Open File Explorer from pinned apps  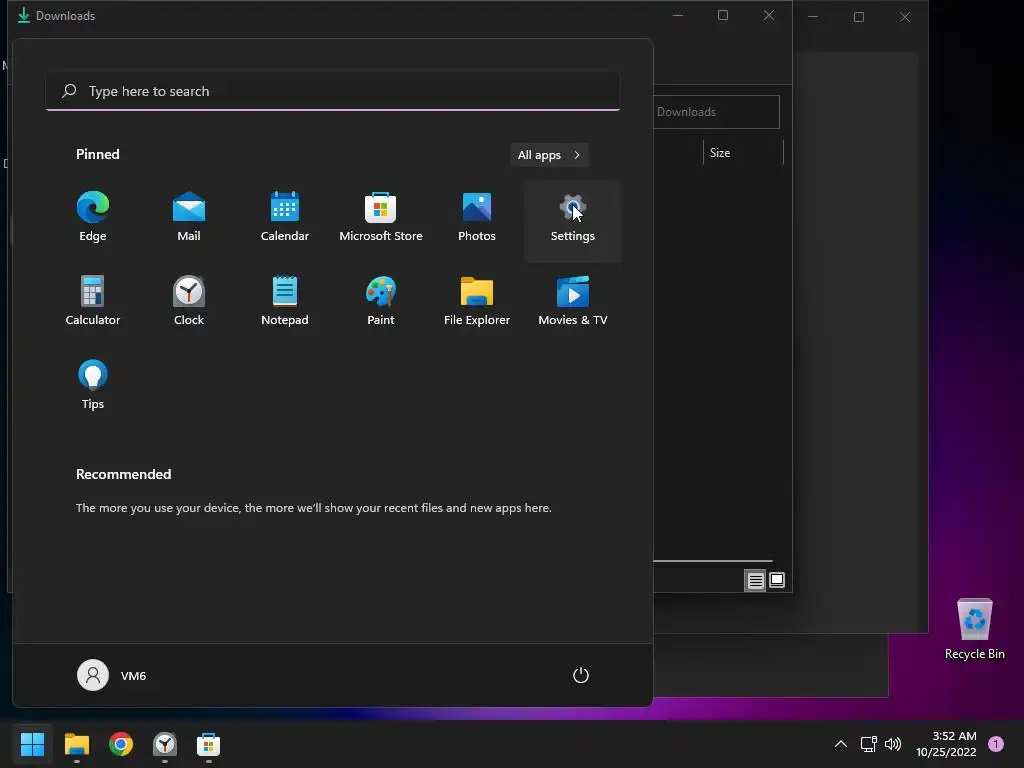click(477, 302)
